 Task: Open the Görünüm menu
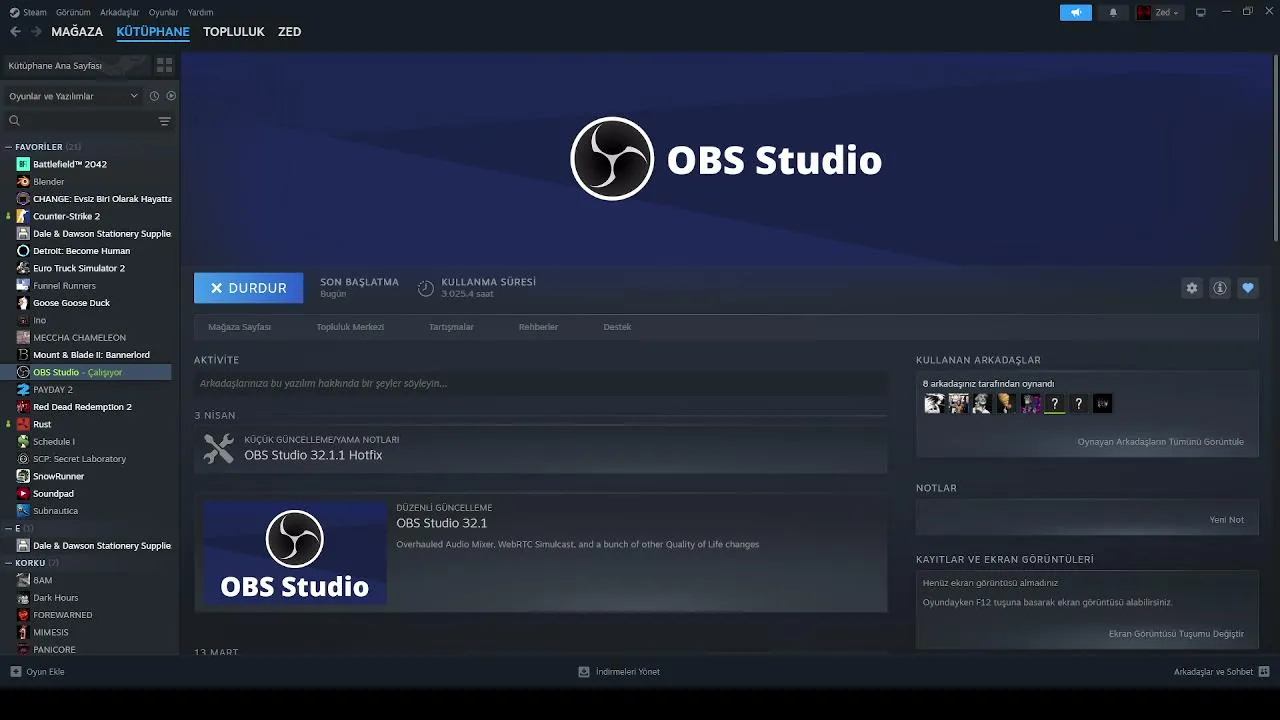pyautogui.click(x=74, y=12)
